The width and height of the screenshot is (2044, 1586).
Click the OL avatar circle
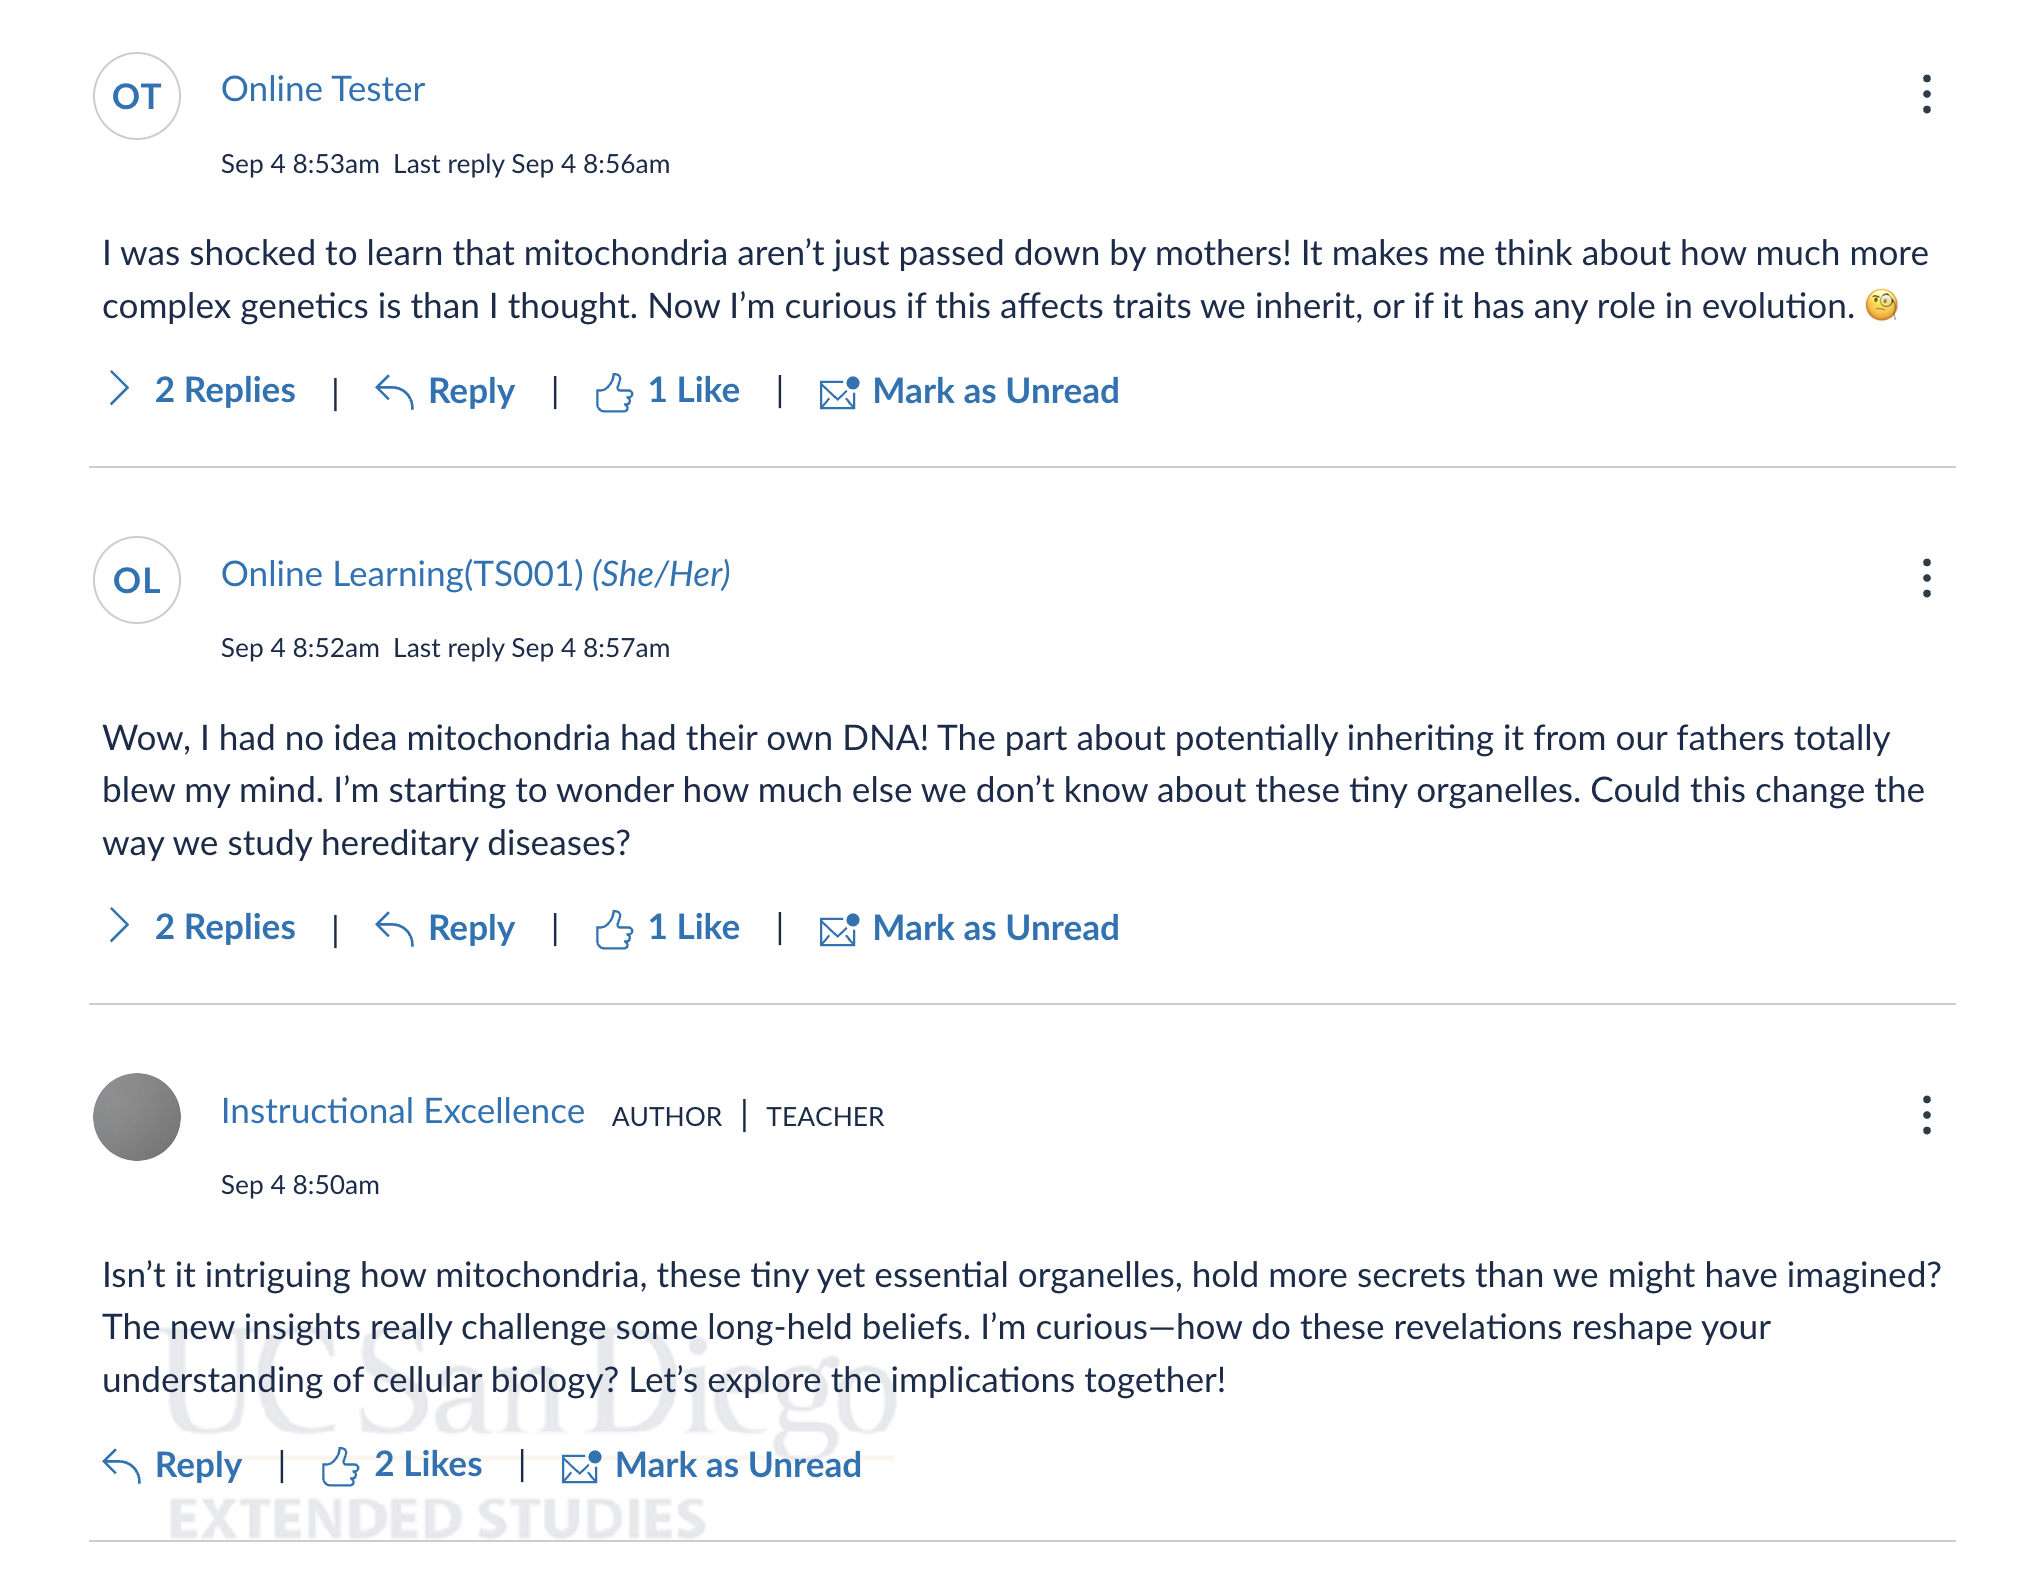coord(137,580)
